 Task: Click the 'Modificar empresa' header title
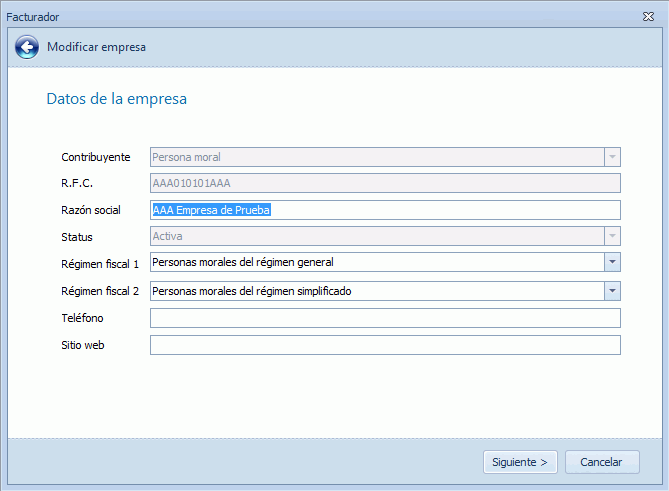[x=97, y=47]
